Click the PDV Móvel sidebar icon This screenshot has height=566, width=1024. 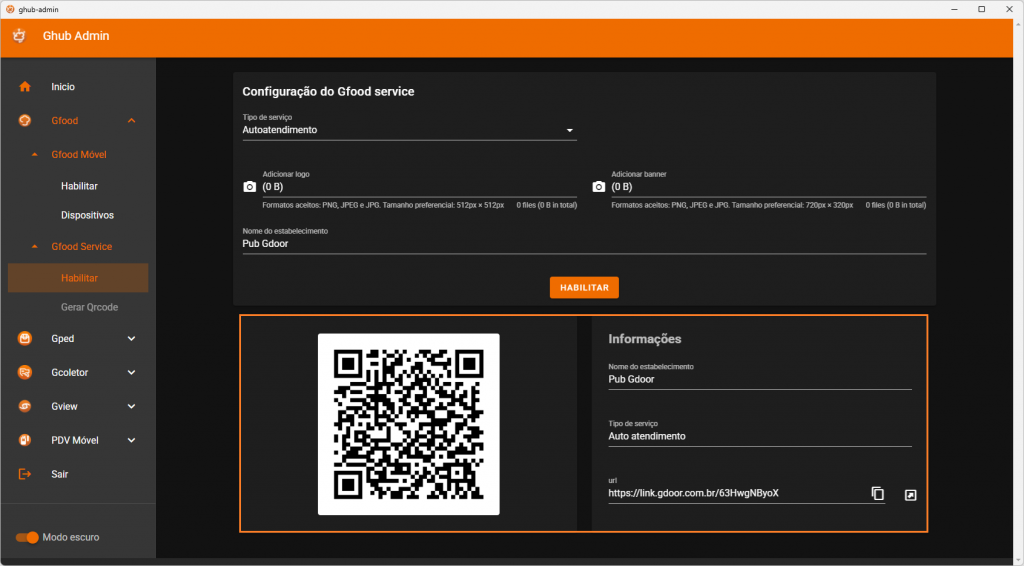[25, 440]
